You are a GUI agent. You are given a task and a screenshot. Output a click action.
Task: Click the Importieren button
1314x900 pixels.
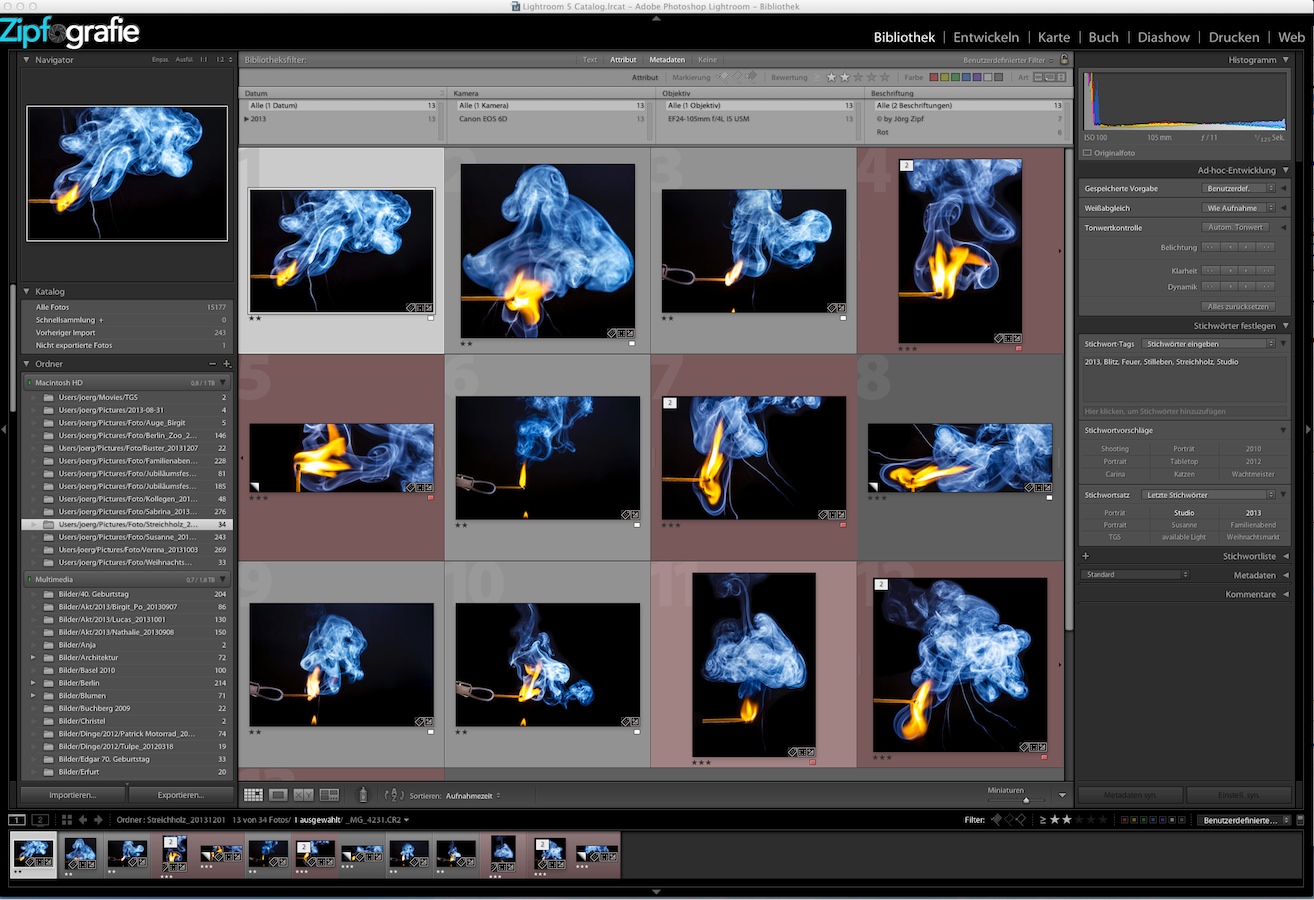click(74, 795)
